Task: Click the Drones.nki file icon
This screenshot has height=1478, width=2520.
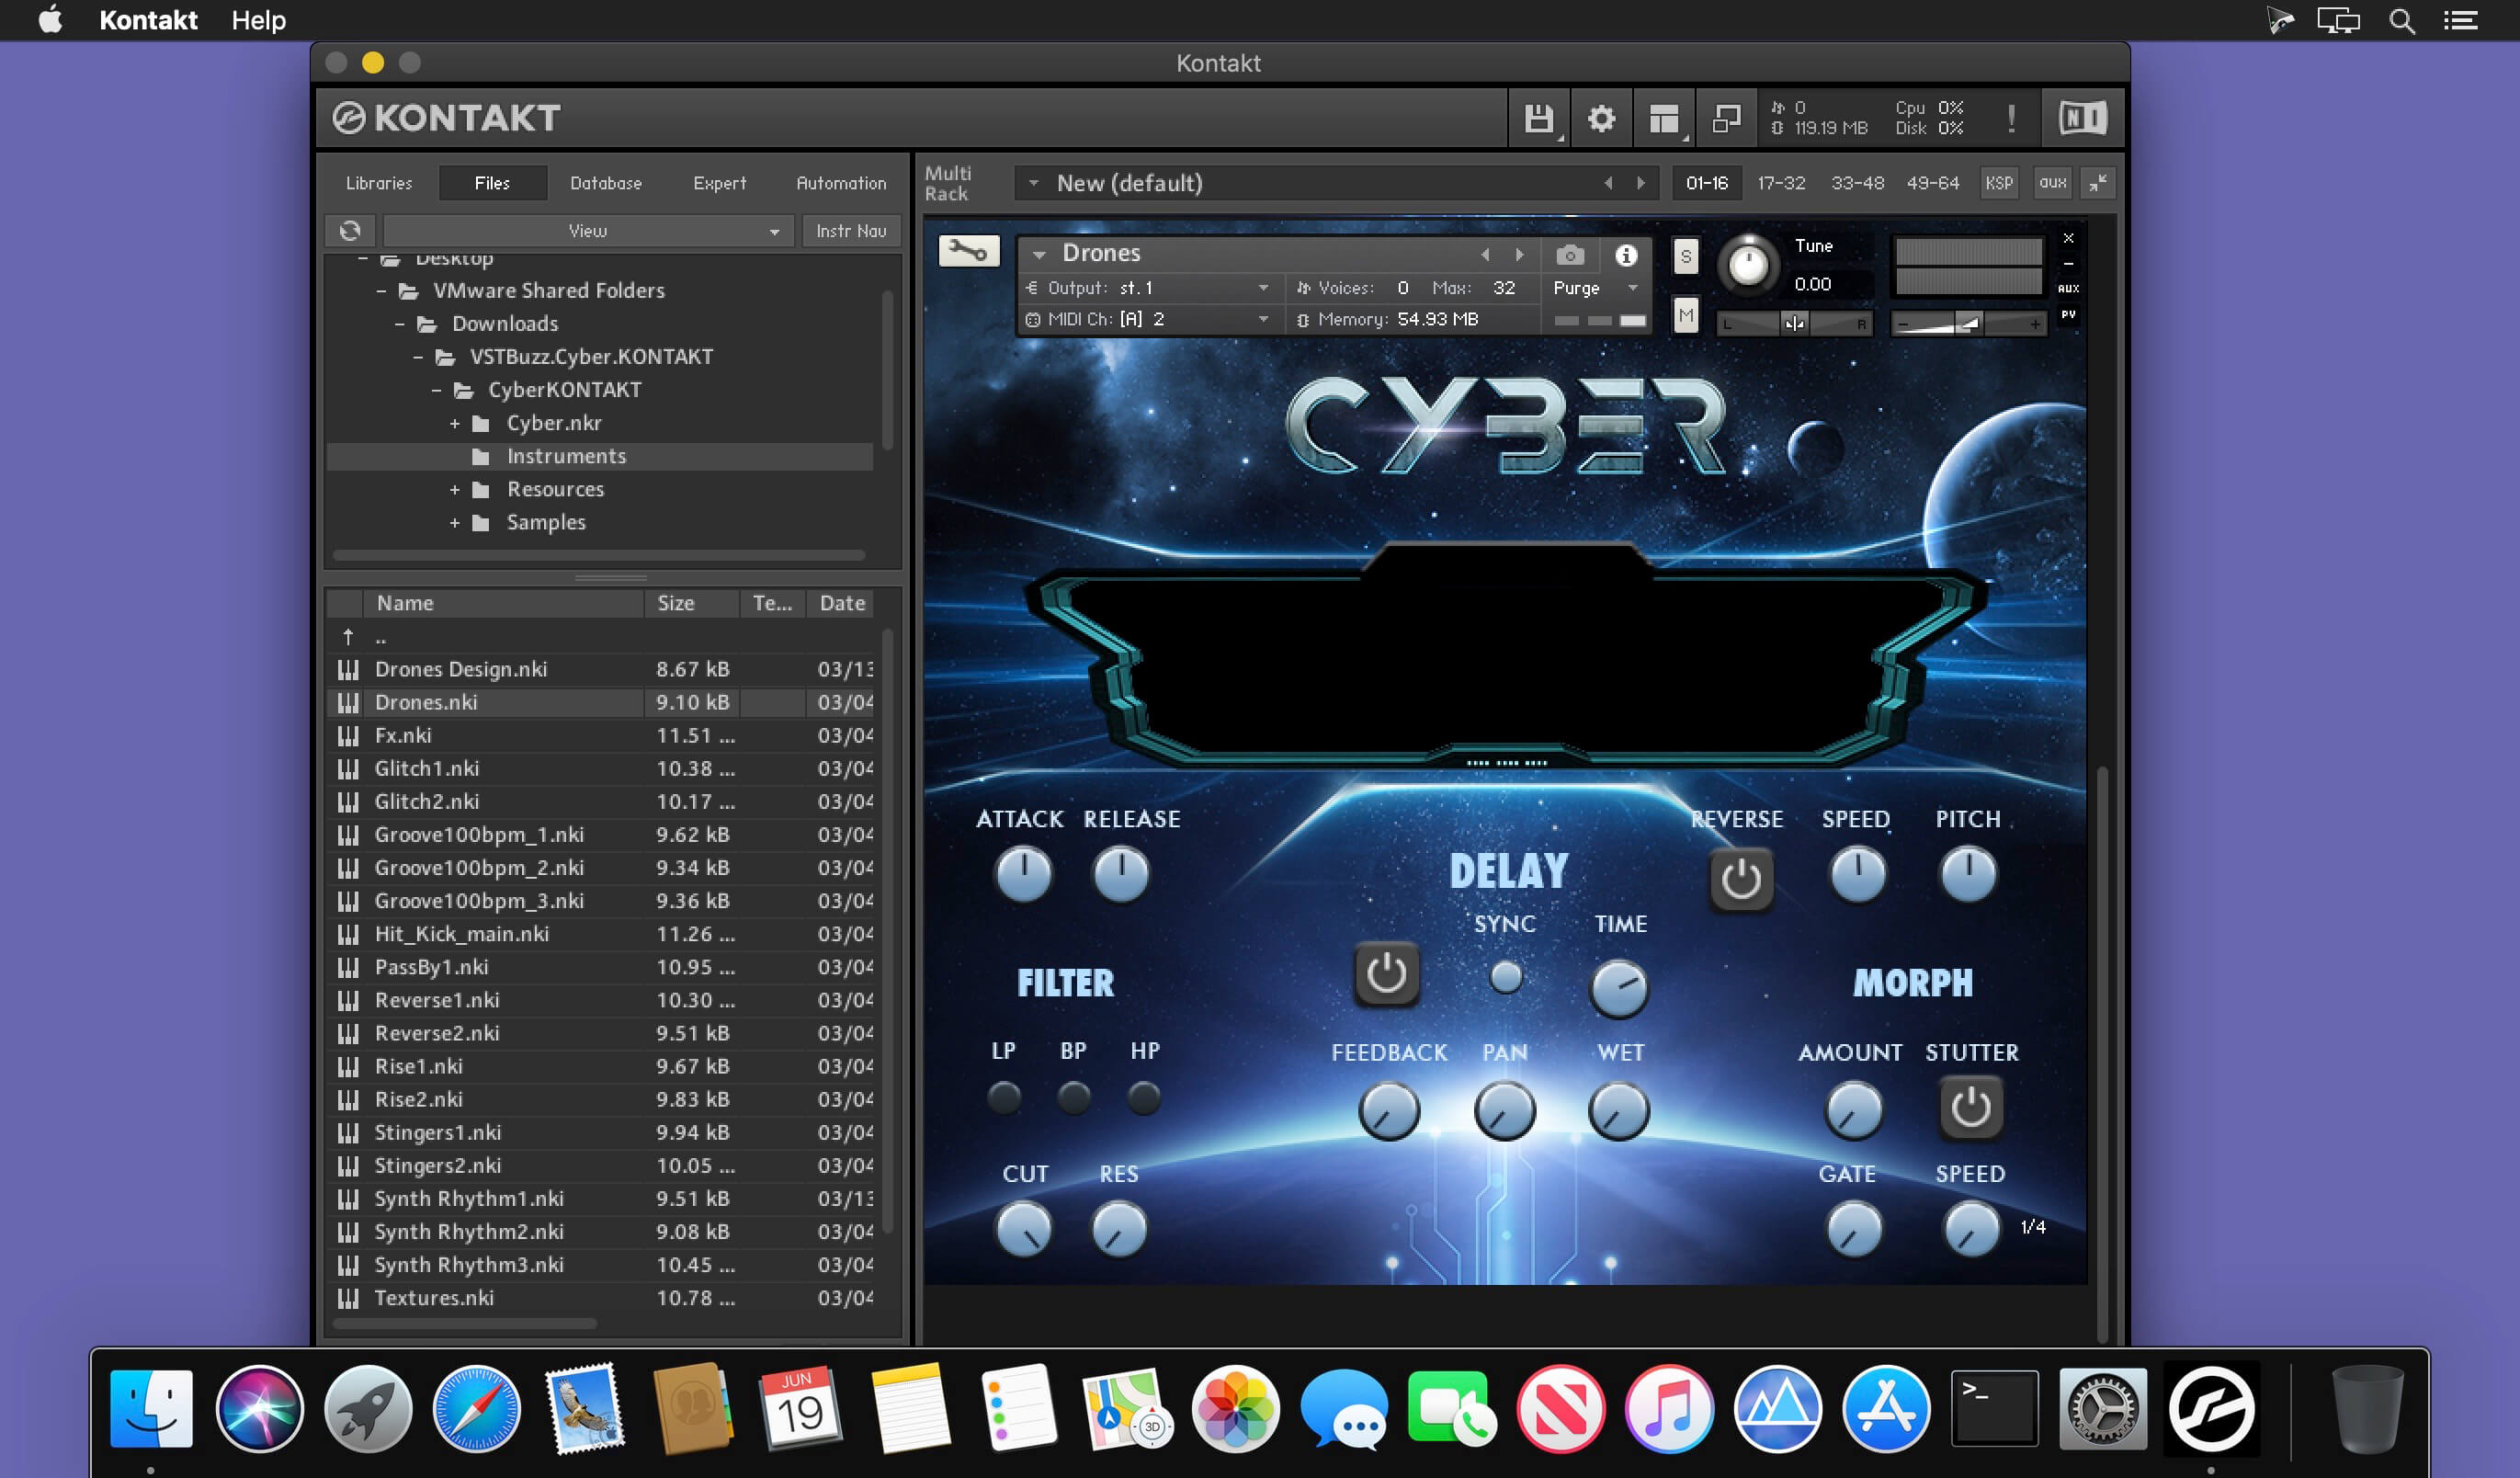Action: (x=348, y=702)
